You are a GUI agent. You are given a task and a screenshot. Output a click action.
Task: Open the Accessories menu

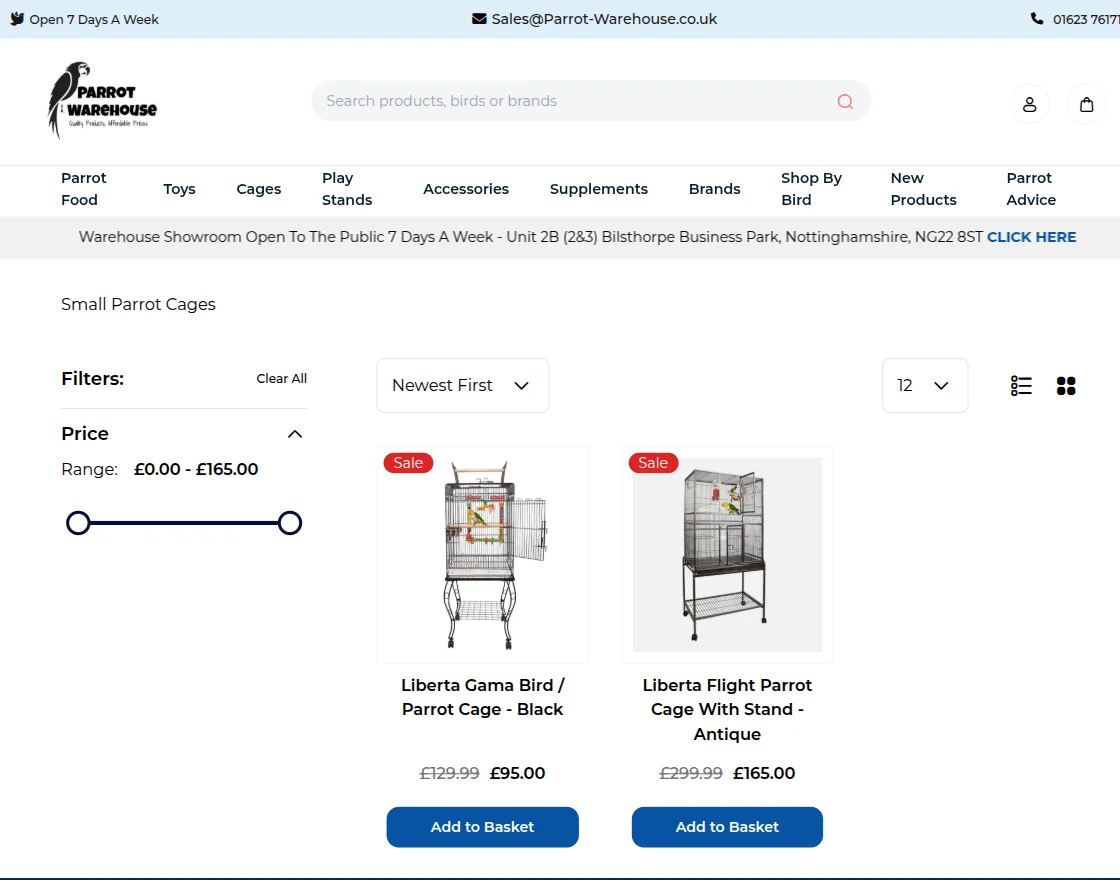click(x=466, y=189)
